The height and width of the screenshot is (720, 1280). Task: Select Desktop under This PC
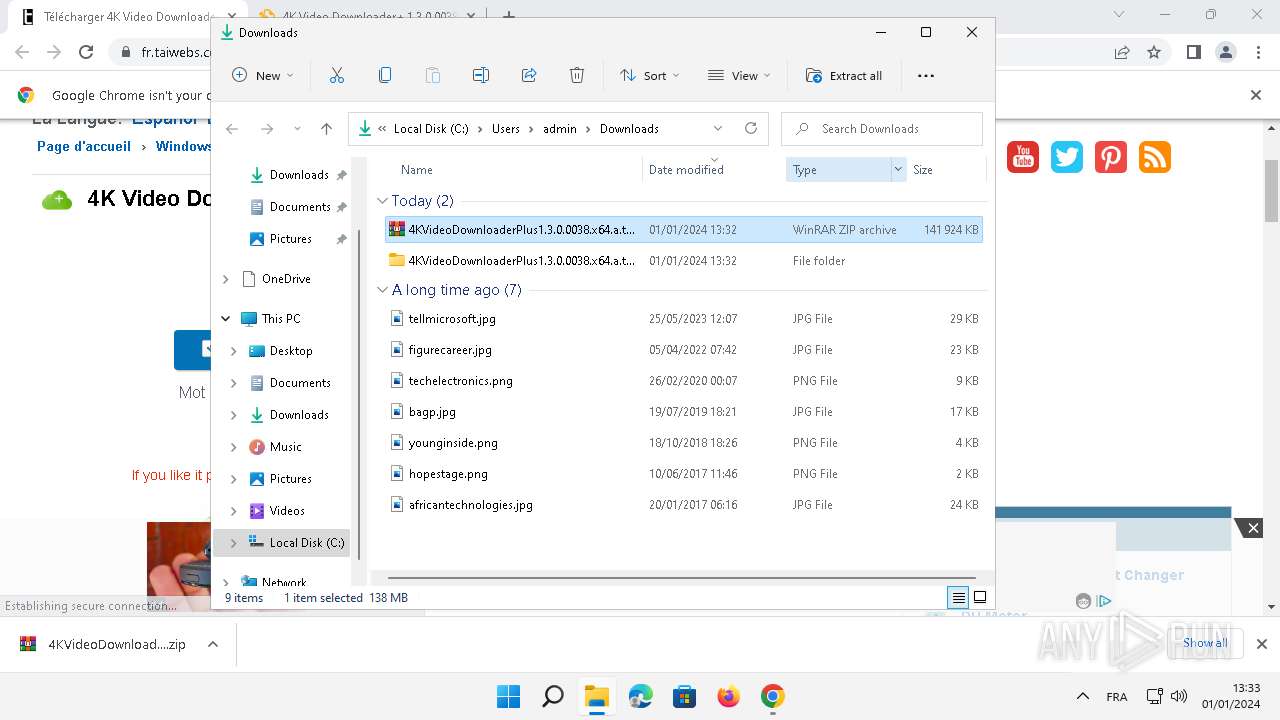(x=291, y=351)
